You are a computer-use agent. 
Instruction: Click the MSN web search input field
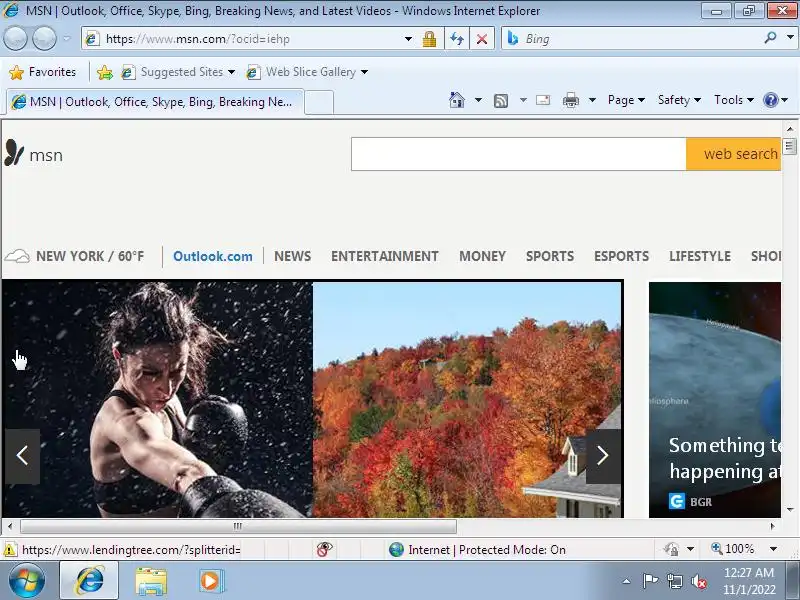518,154
